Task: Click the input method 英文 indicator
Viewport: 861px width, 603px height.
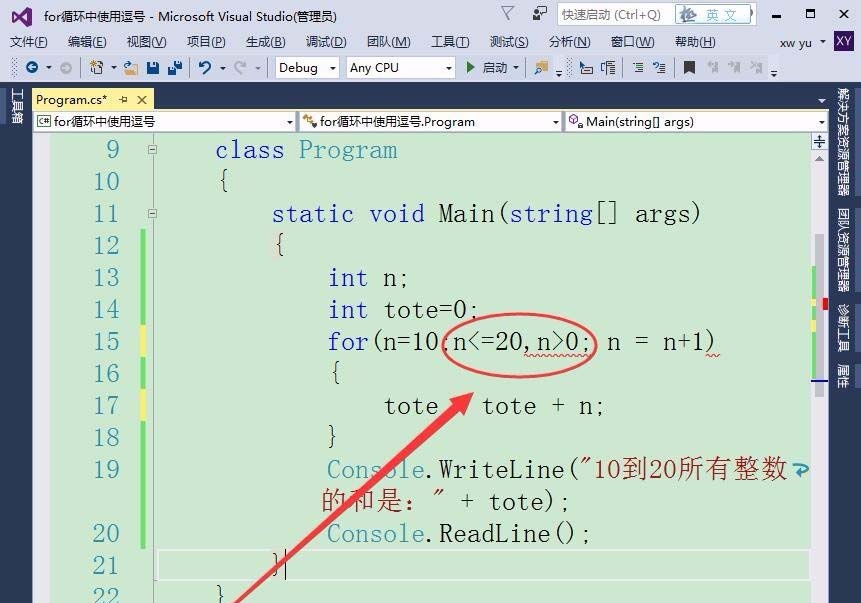Action: point(714,15)
